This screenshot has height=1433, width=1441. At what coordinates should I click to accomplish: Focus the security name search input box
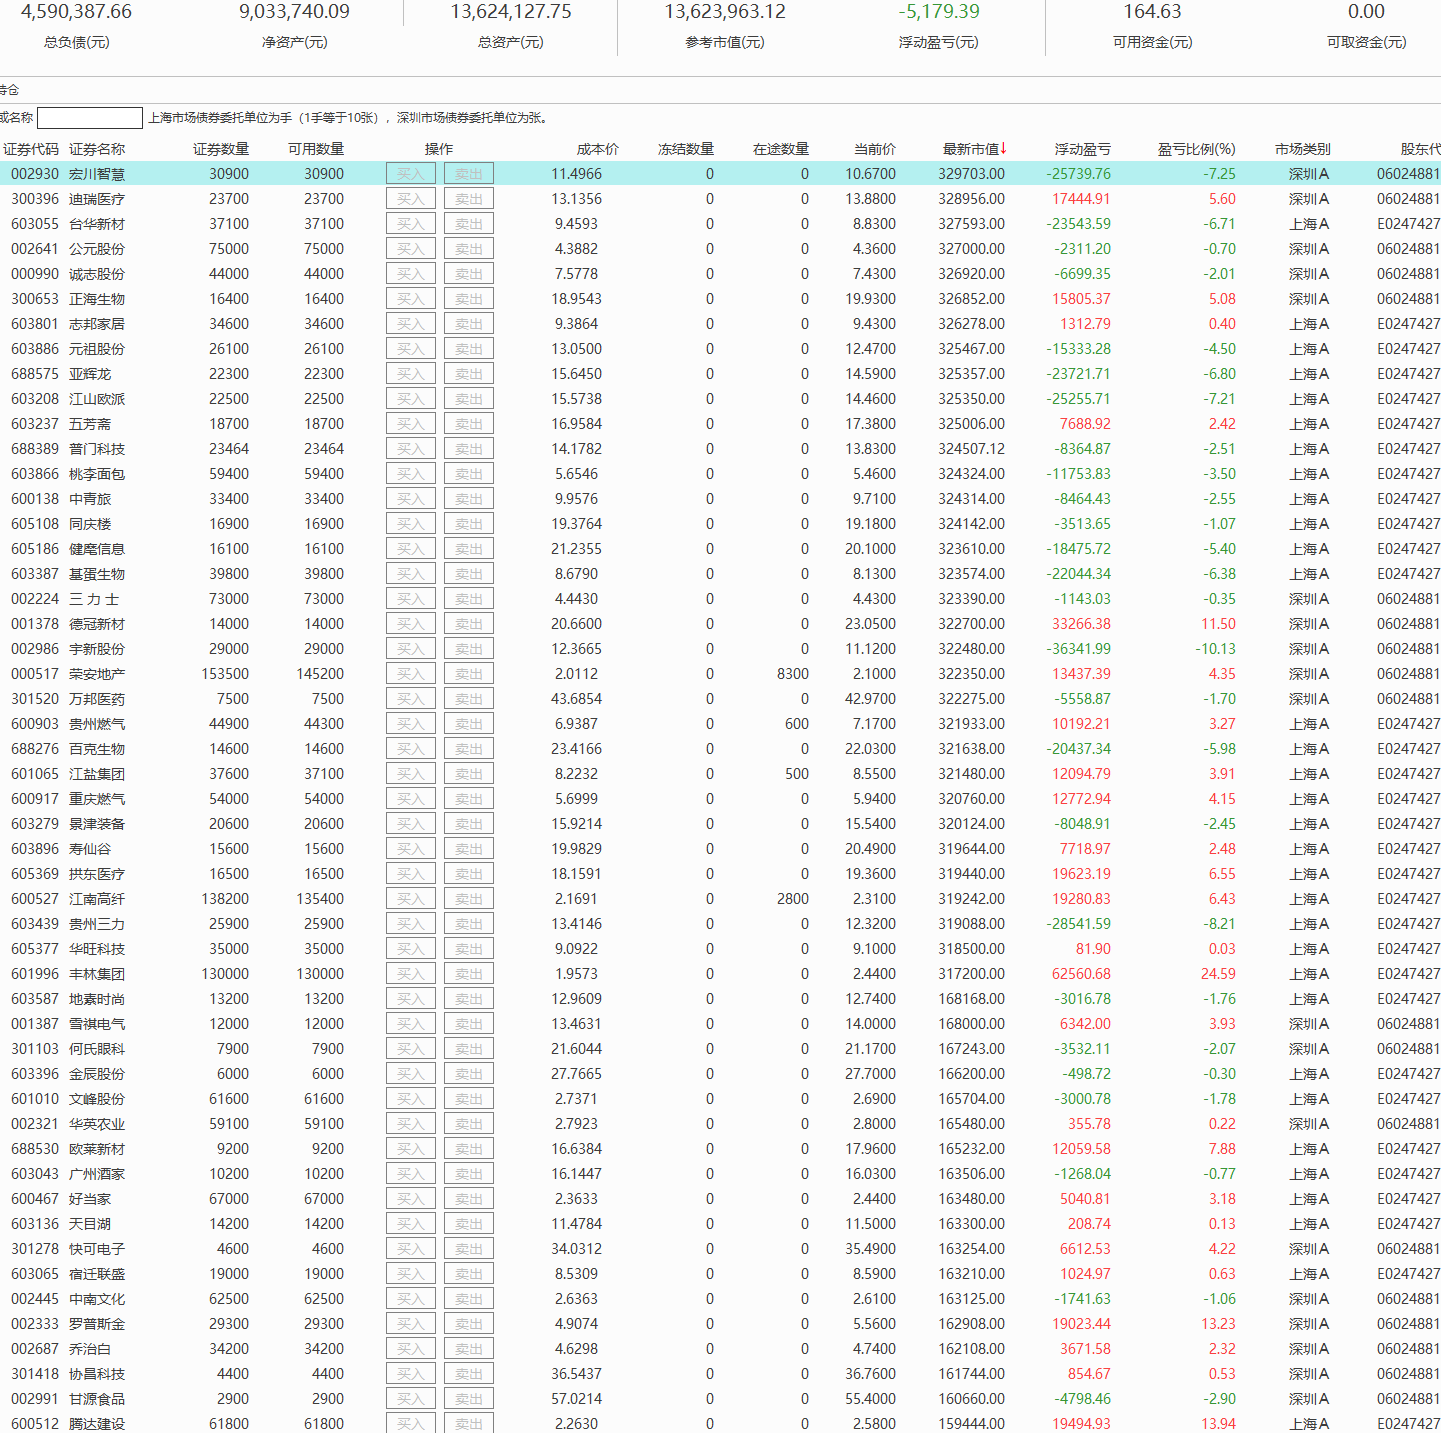(90, 118)
